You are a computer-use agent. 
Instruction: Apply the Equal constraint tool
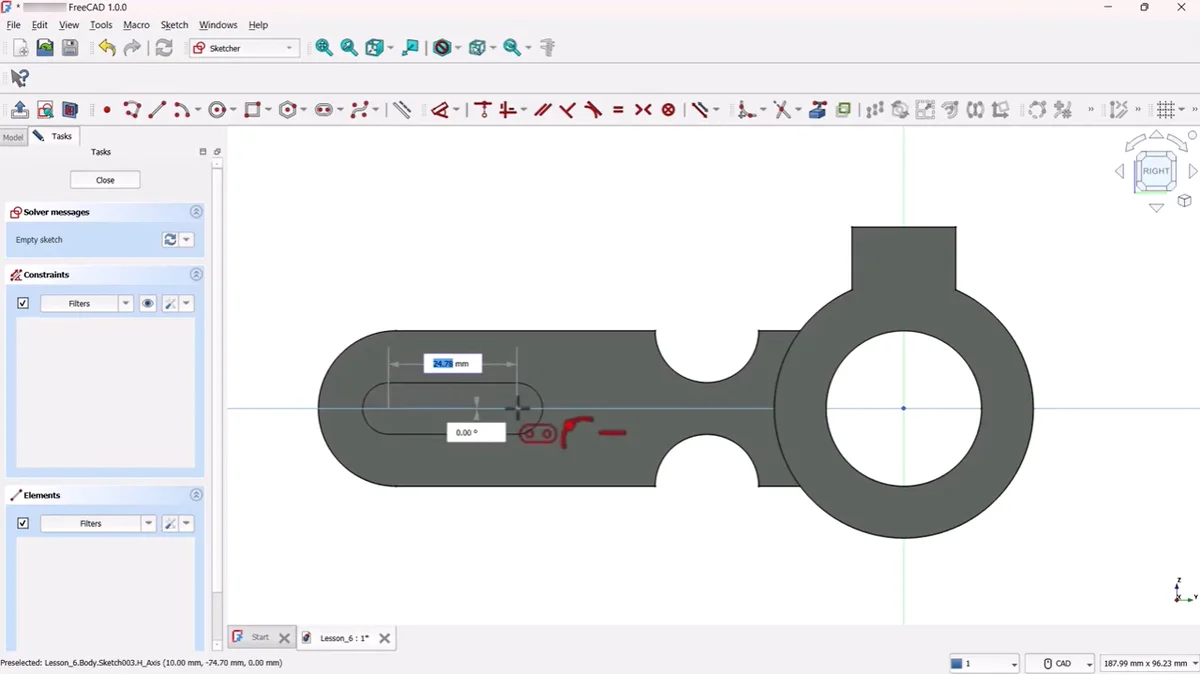618,110
